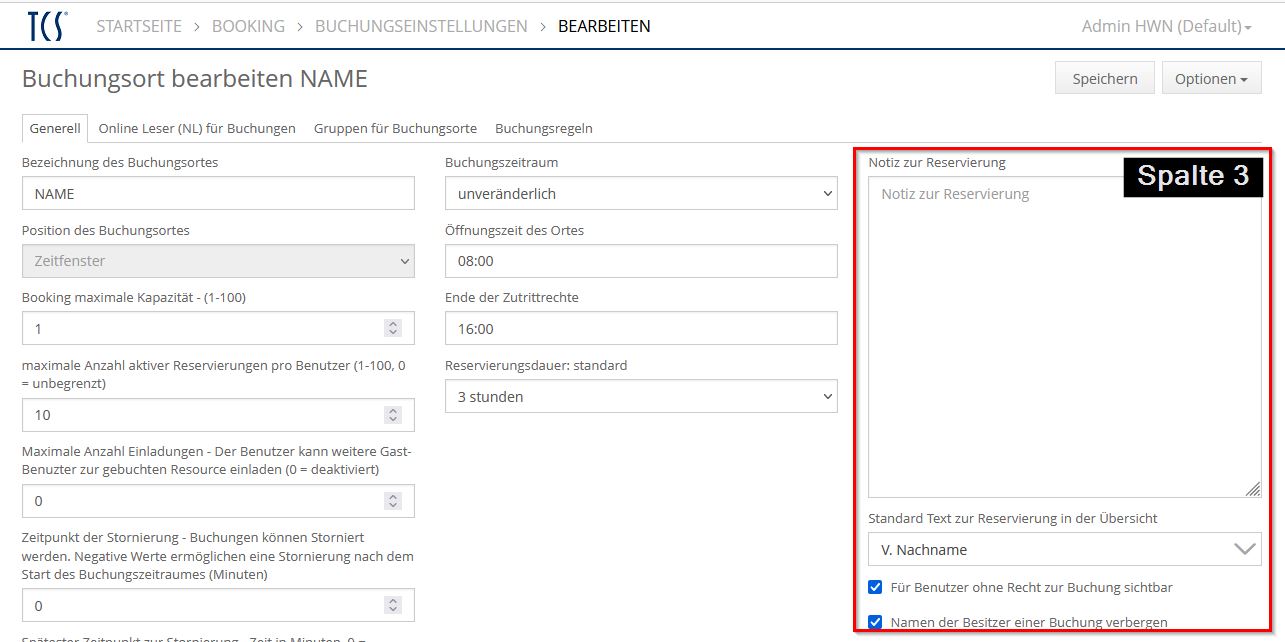This screenshot has width=1285, height=642.
Task: Uncheck 'Namen der Besitzer einer Buchung verbergen'
Action: pos(876,622)
